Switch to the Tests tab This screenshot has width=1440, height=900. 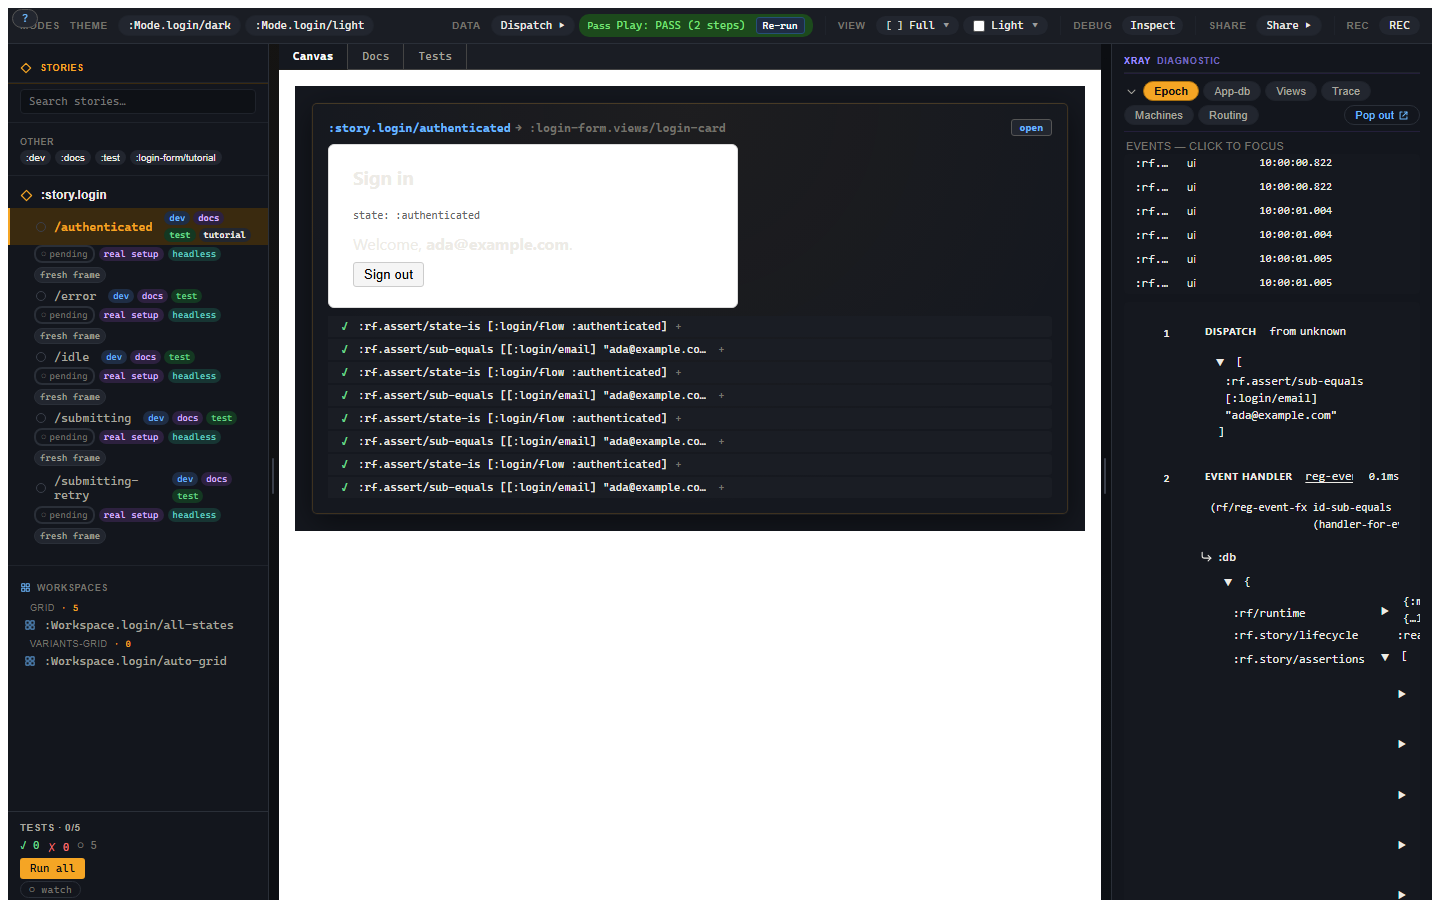(435, 57)
